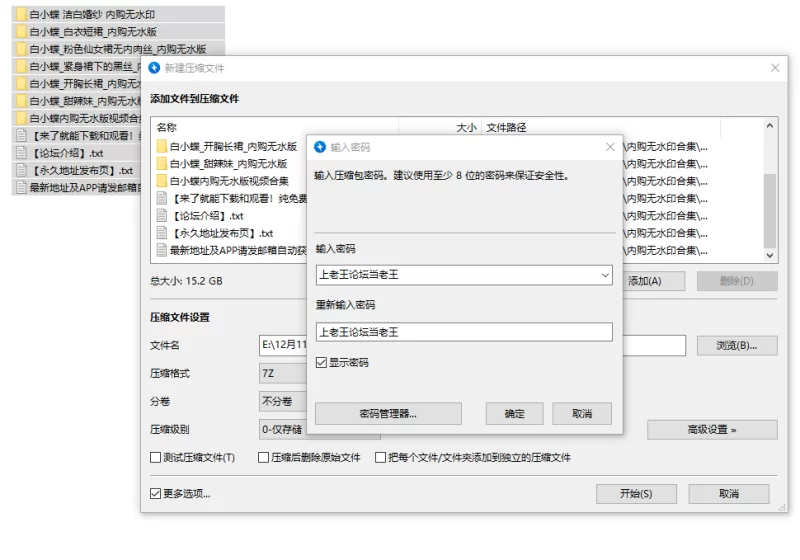The image size is (800, 560).
Task: Click folder icon of 白小蝶_开胸长裙_内购无水版 in the archive list
Action: pos(162,146)
